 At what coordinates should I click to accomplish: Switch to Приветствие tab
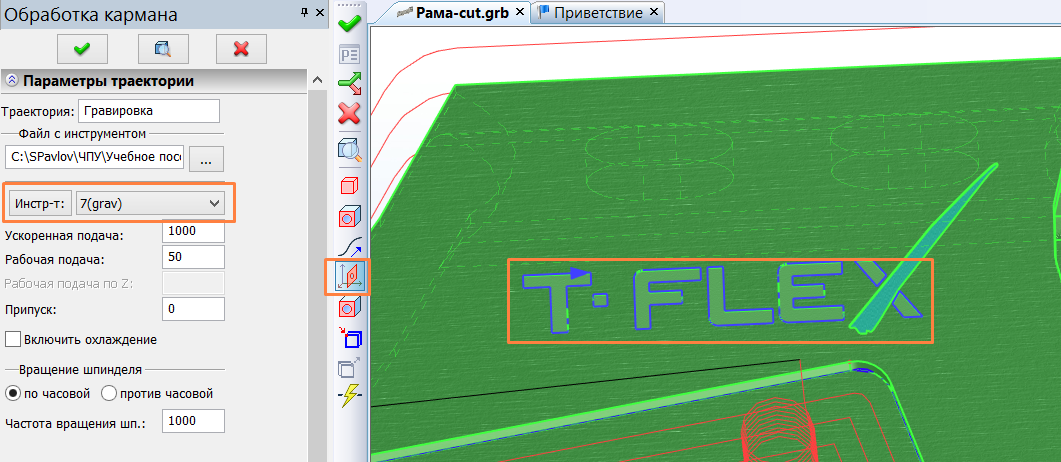coord(597,12)
